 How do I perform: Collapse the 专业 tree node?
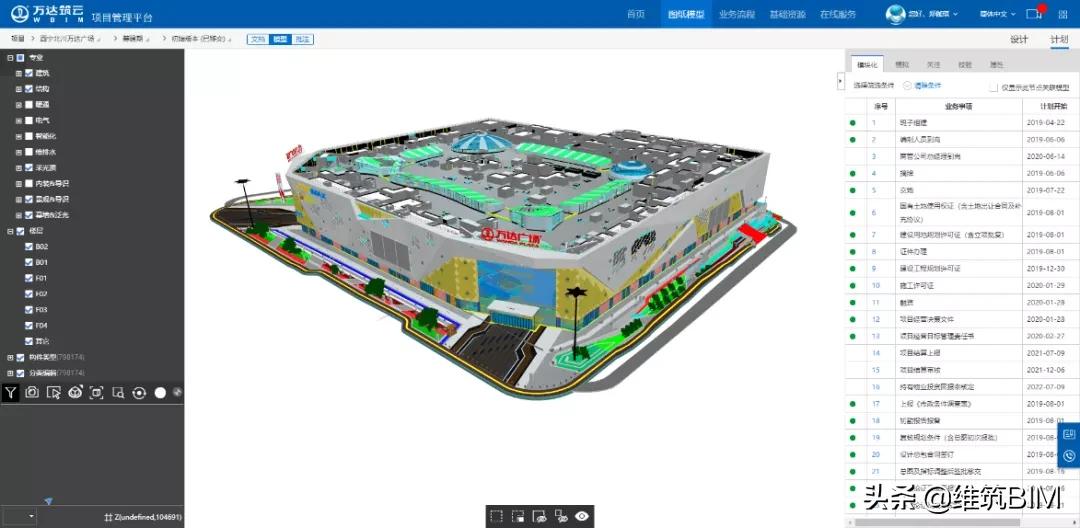point(10,58)
